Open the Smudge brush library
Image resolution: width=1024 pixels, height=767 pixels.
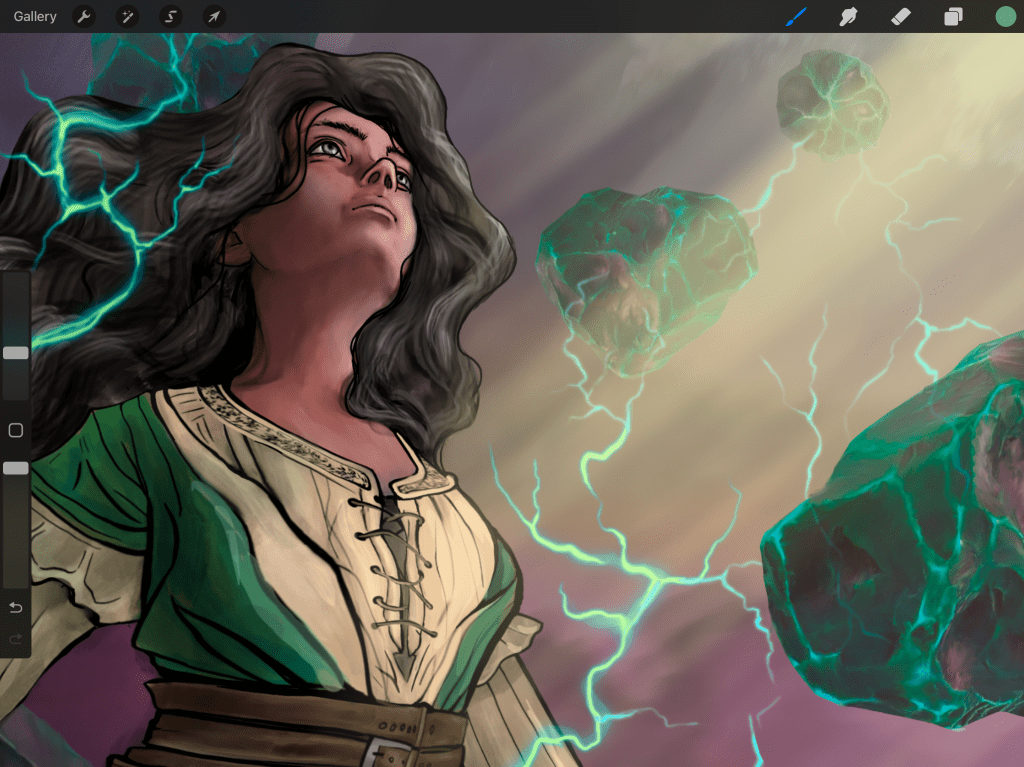point(848,16)
